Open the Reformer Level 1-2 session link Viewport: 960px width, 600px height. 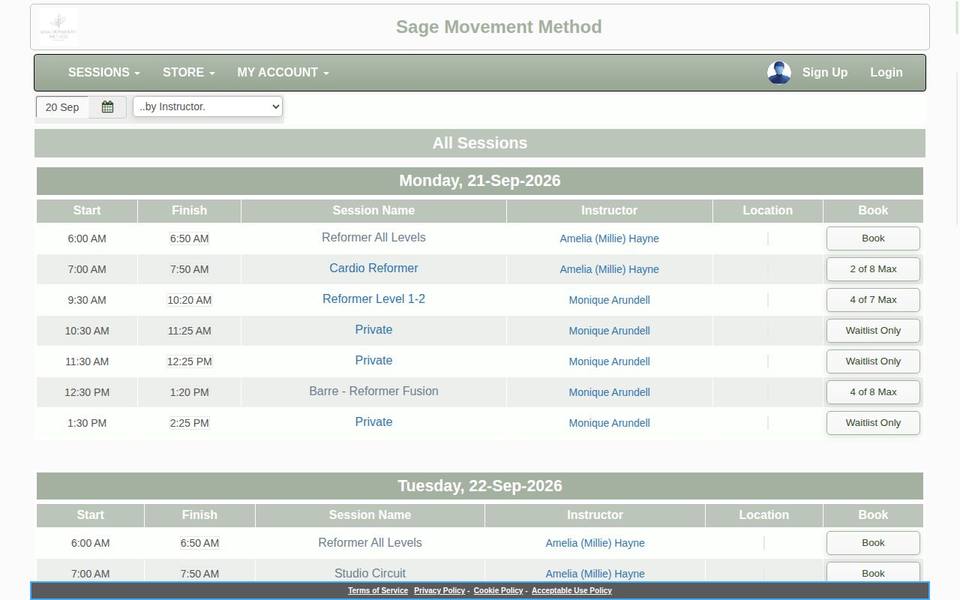point(373,299)
